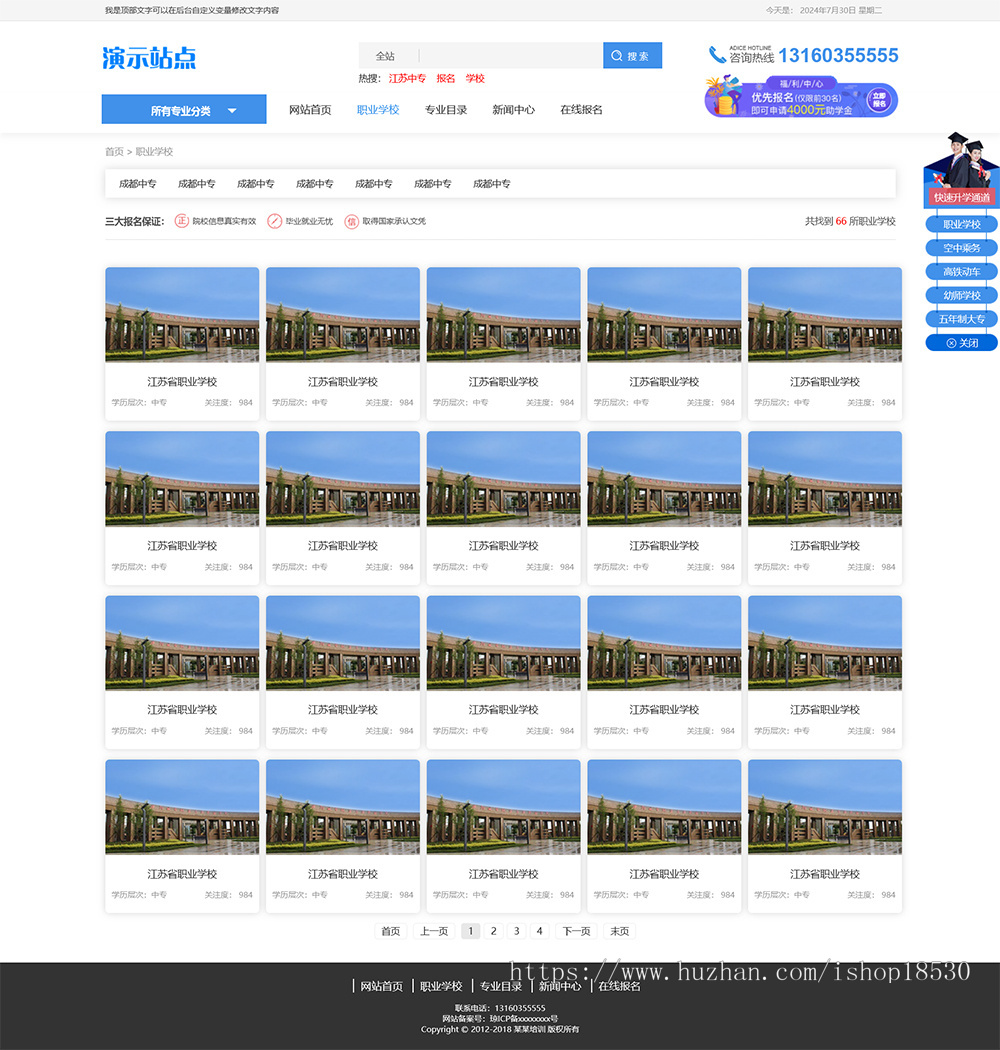The width and height of the screenshot is (1000, 1050).
Task: Go to the next page via 下一页
Action: click(576, 931)
